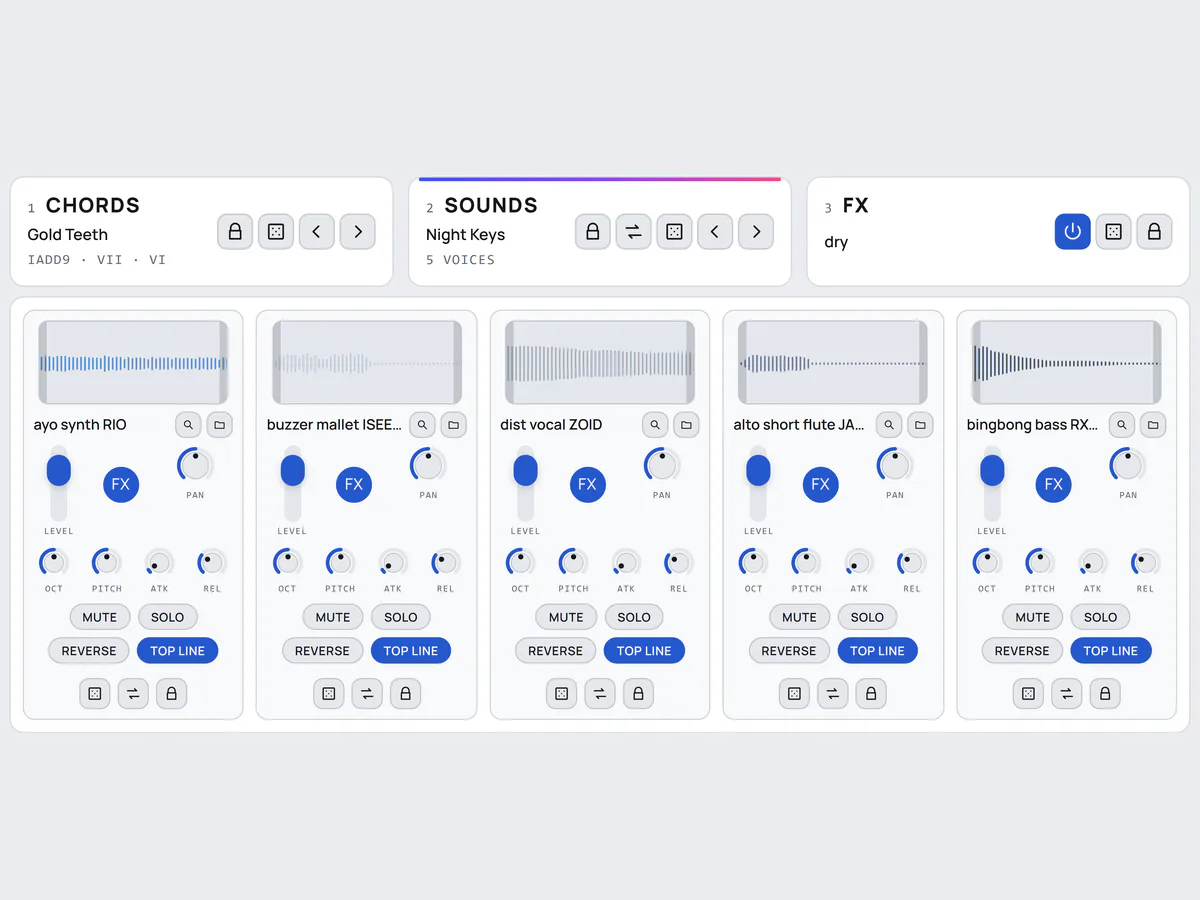Screen dimensions: 1200x900
Task: Open the SOUNDS section heading
Action: [491, 206]
